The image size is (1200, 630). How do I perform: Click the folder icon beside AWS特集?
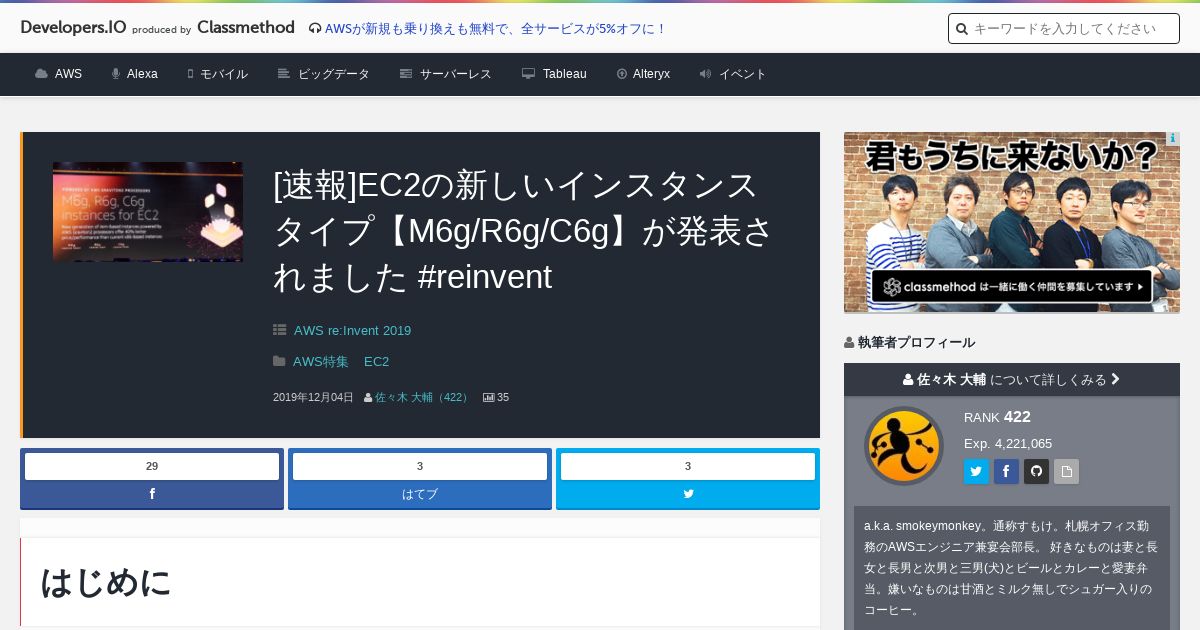(280, 362)
